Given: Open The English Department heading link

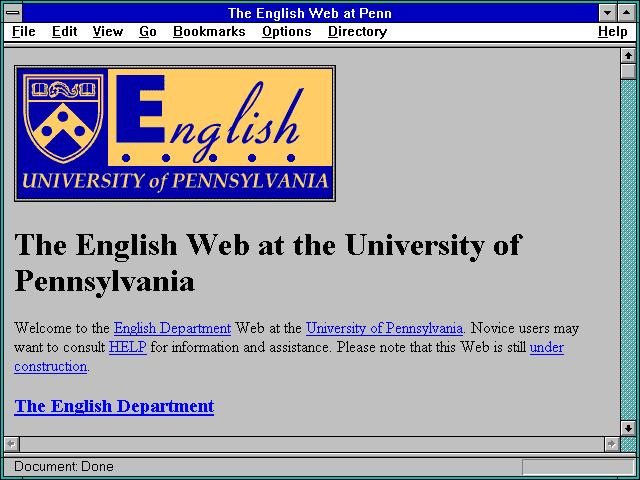Looking at the screenshot, I should 114,406.
